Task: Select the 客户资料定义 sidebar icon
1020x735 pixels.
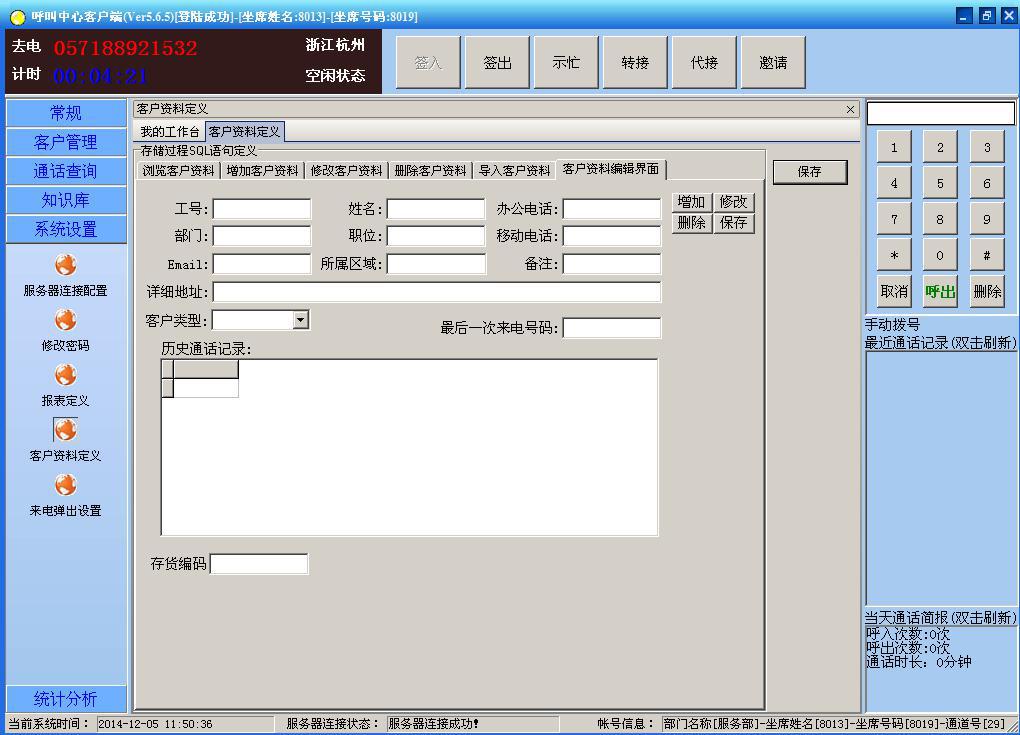Action: pos(65,431)
